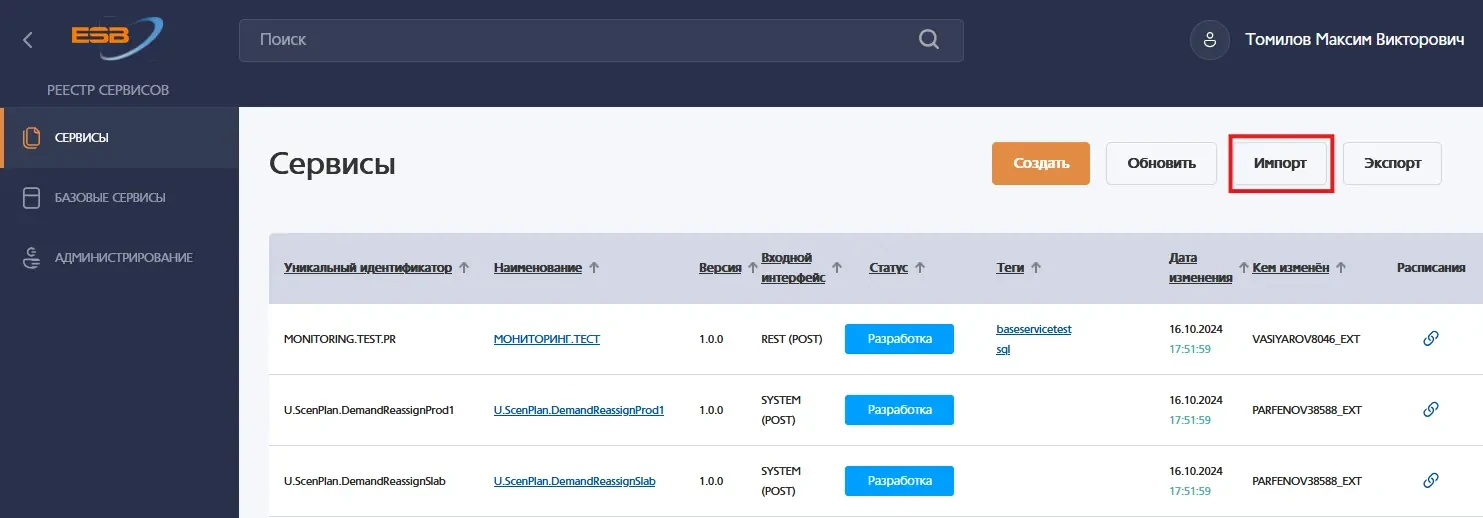
Task: Sort by Кем изменён arrow icon
Action: click(x=1341, y=268)
